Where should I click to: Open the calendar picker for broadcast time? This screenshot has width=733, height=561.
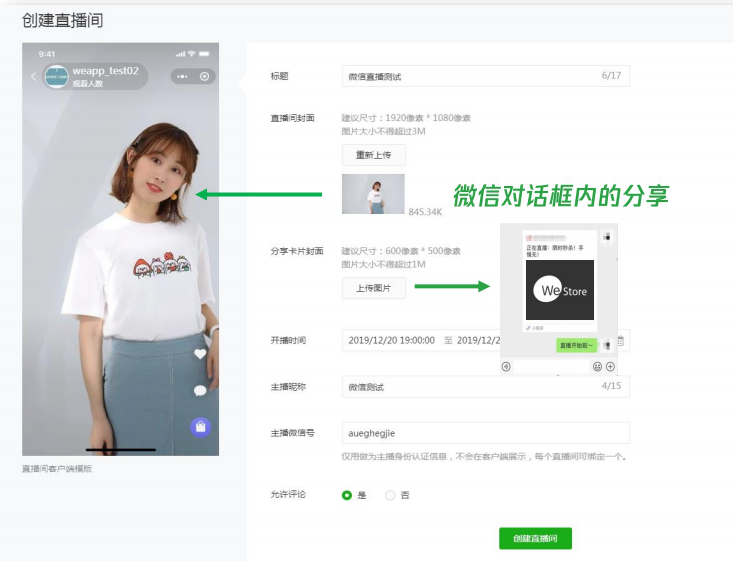point(621,341)
